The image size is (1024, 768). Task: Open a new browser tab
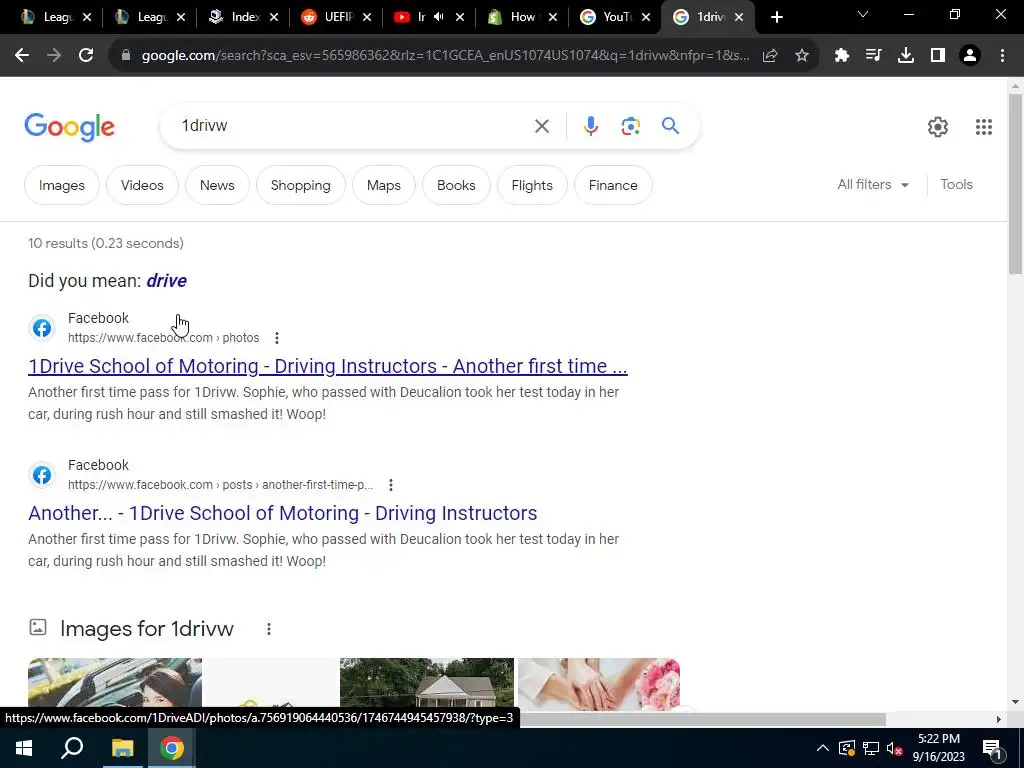(x=776, y=18)
